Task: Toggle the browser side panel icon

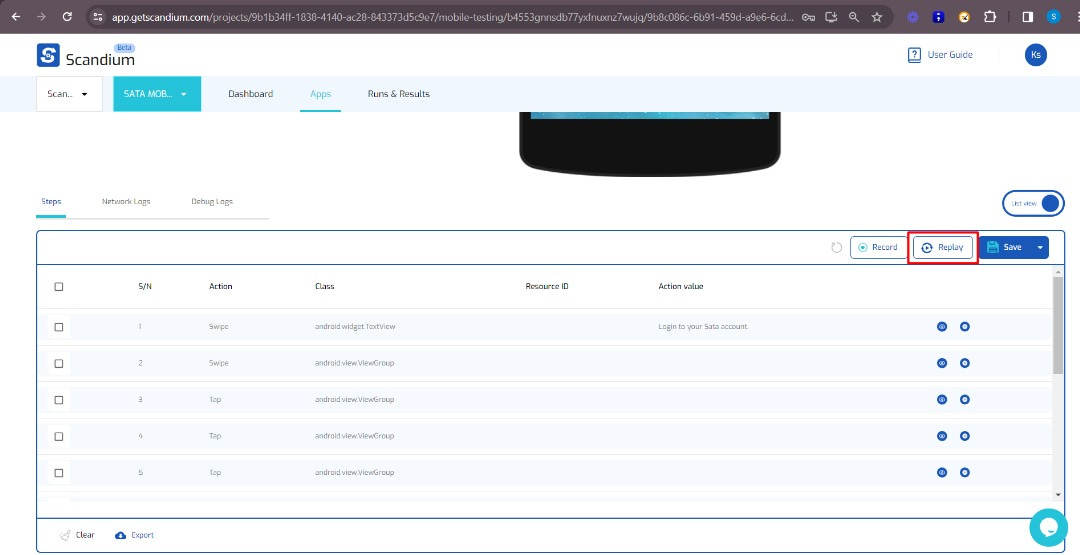Action: pos(1028,17)
